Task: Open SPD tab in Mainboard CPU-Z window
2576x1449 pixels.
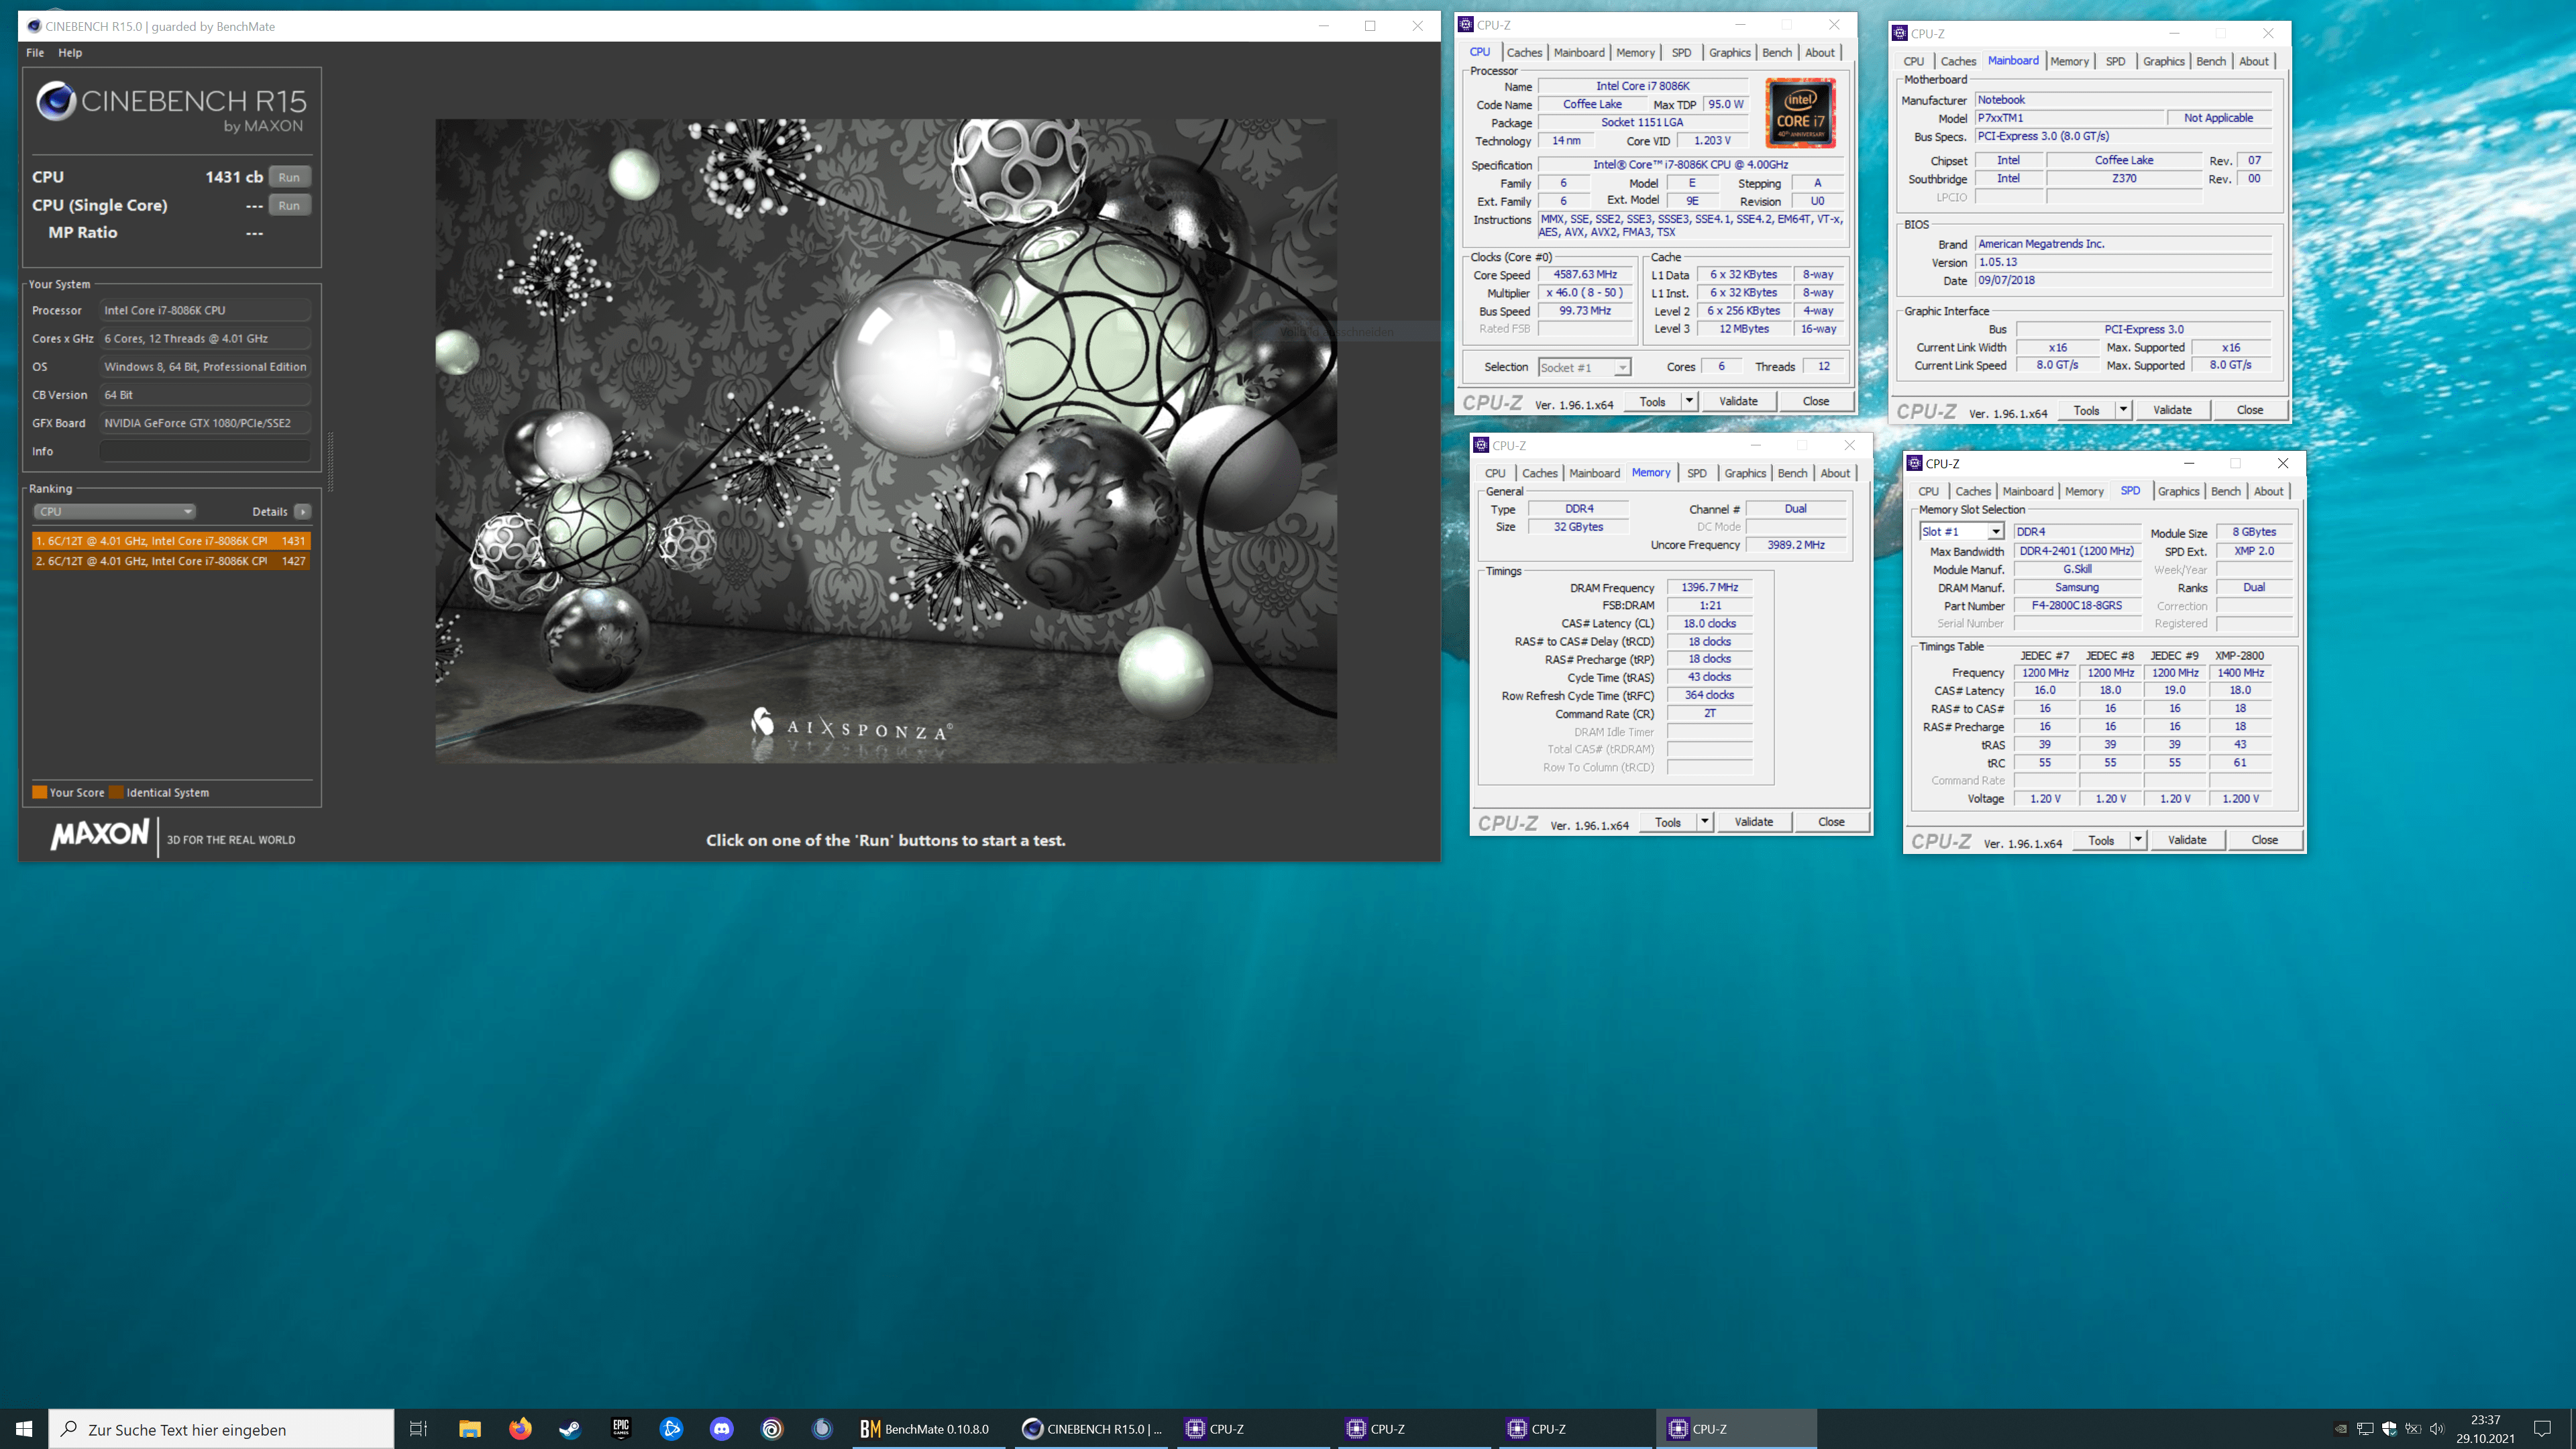Action: click(x=2115, y=61)
